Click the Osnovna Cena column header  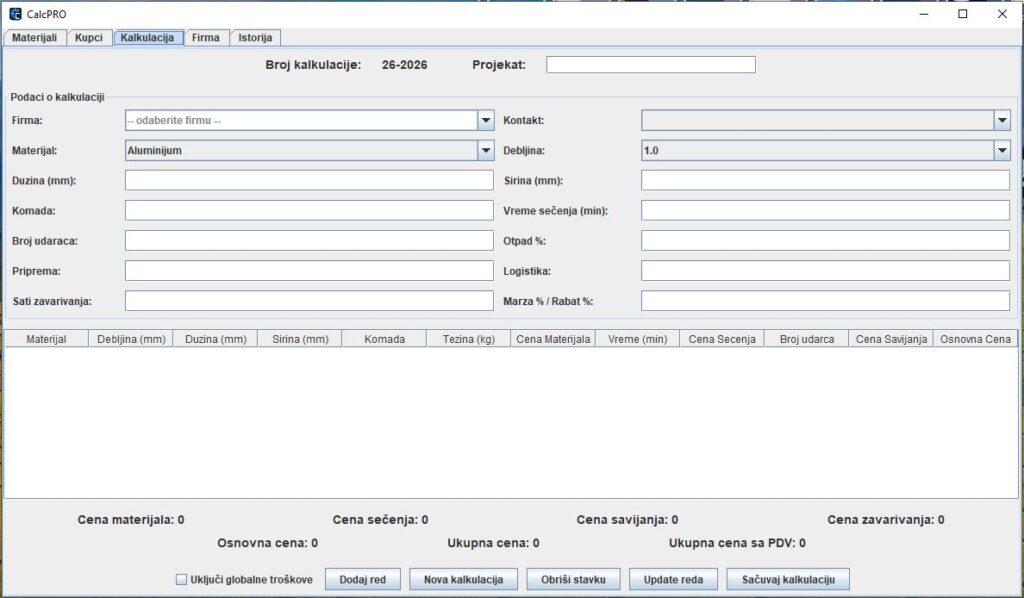975,339
